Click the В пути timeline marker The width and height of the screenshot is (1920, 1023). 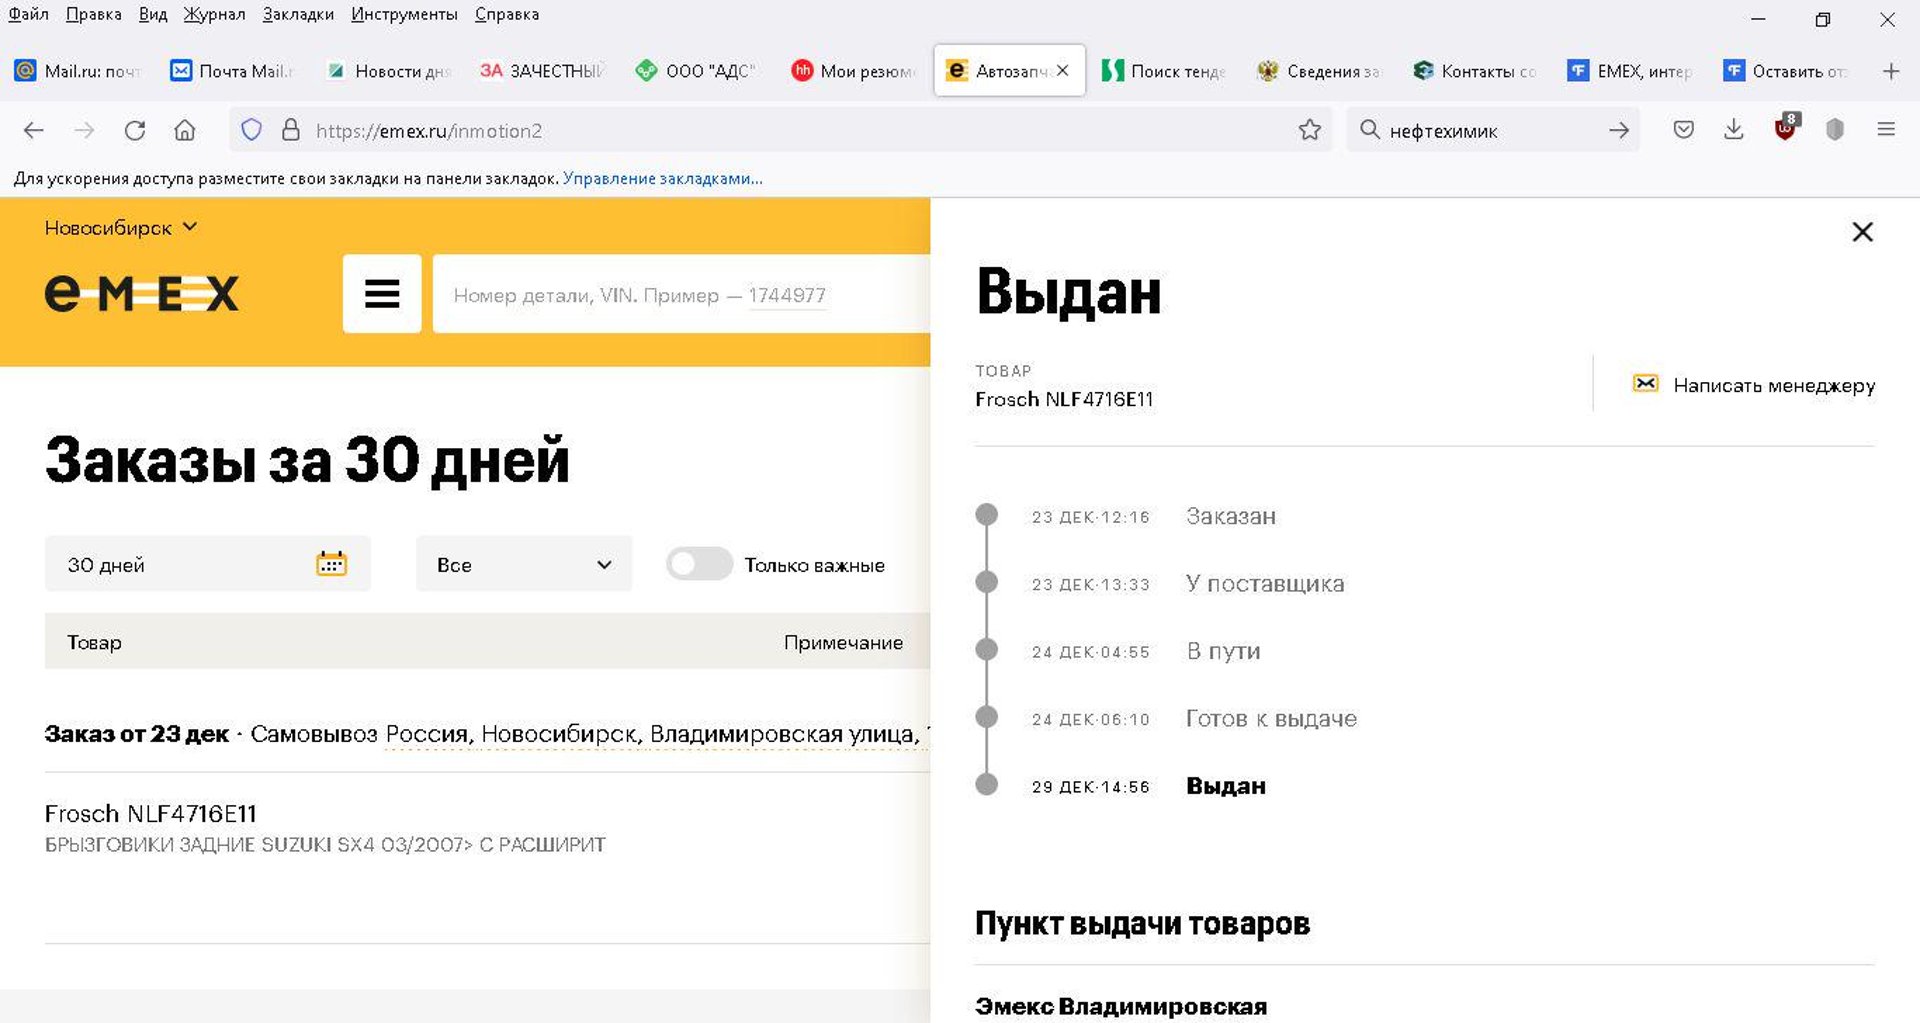pyautogui.click(x=986, y=650)
